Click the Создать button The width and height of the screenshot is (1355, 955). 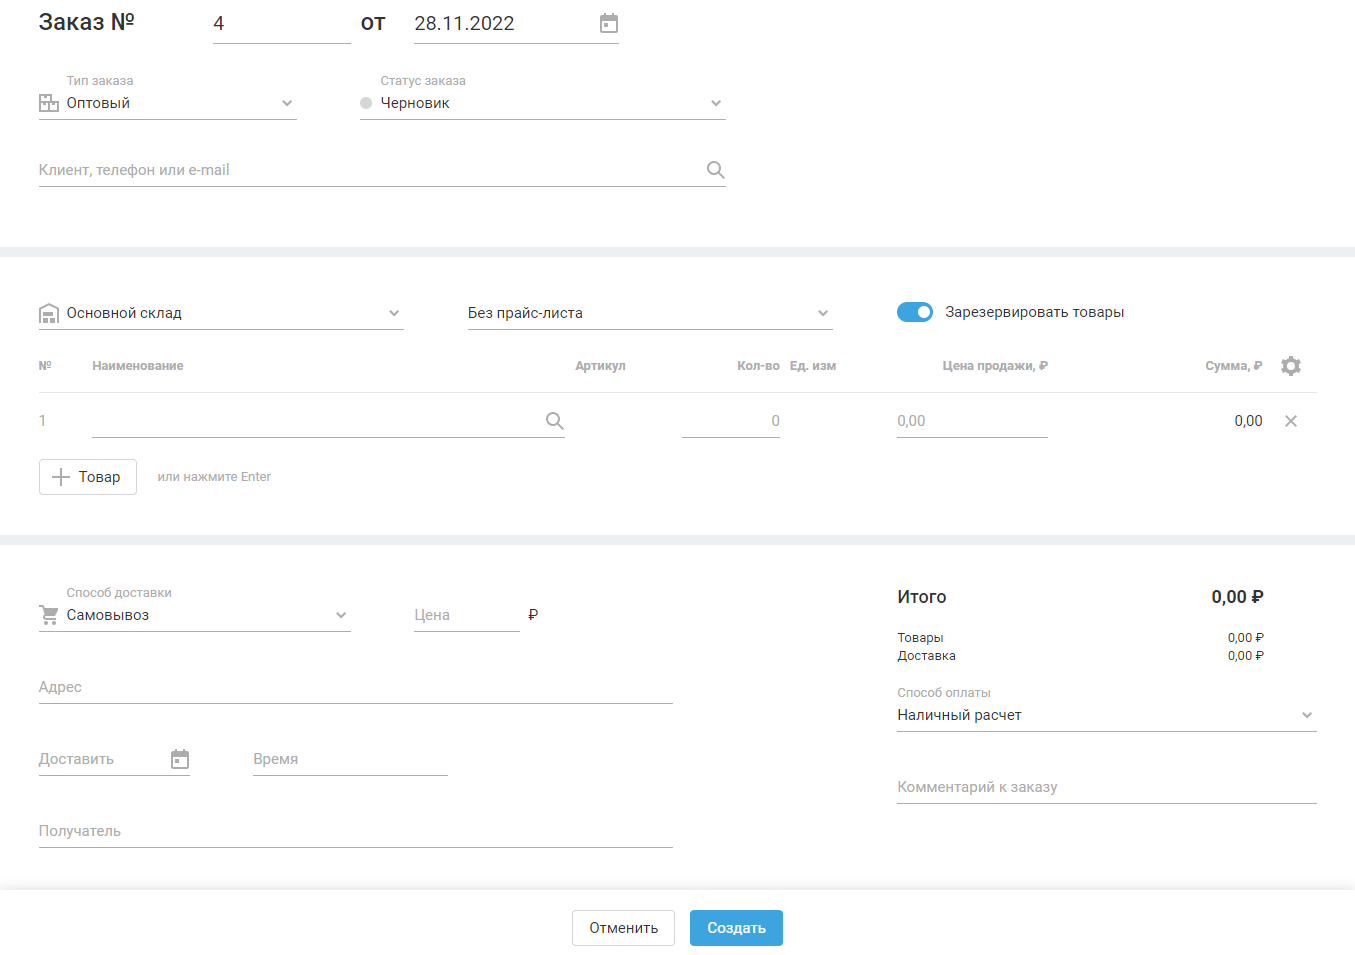pos(736,928)
